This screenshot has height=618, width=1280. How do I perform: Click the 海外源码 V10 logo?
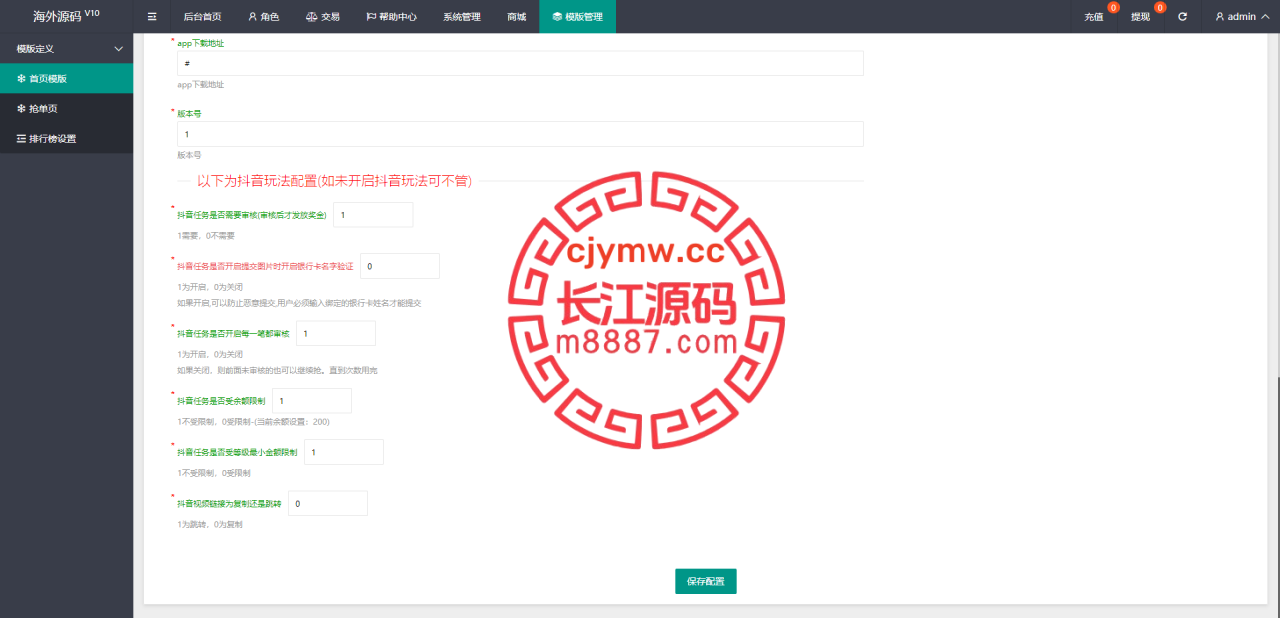click(x=66, y=16)
